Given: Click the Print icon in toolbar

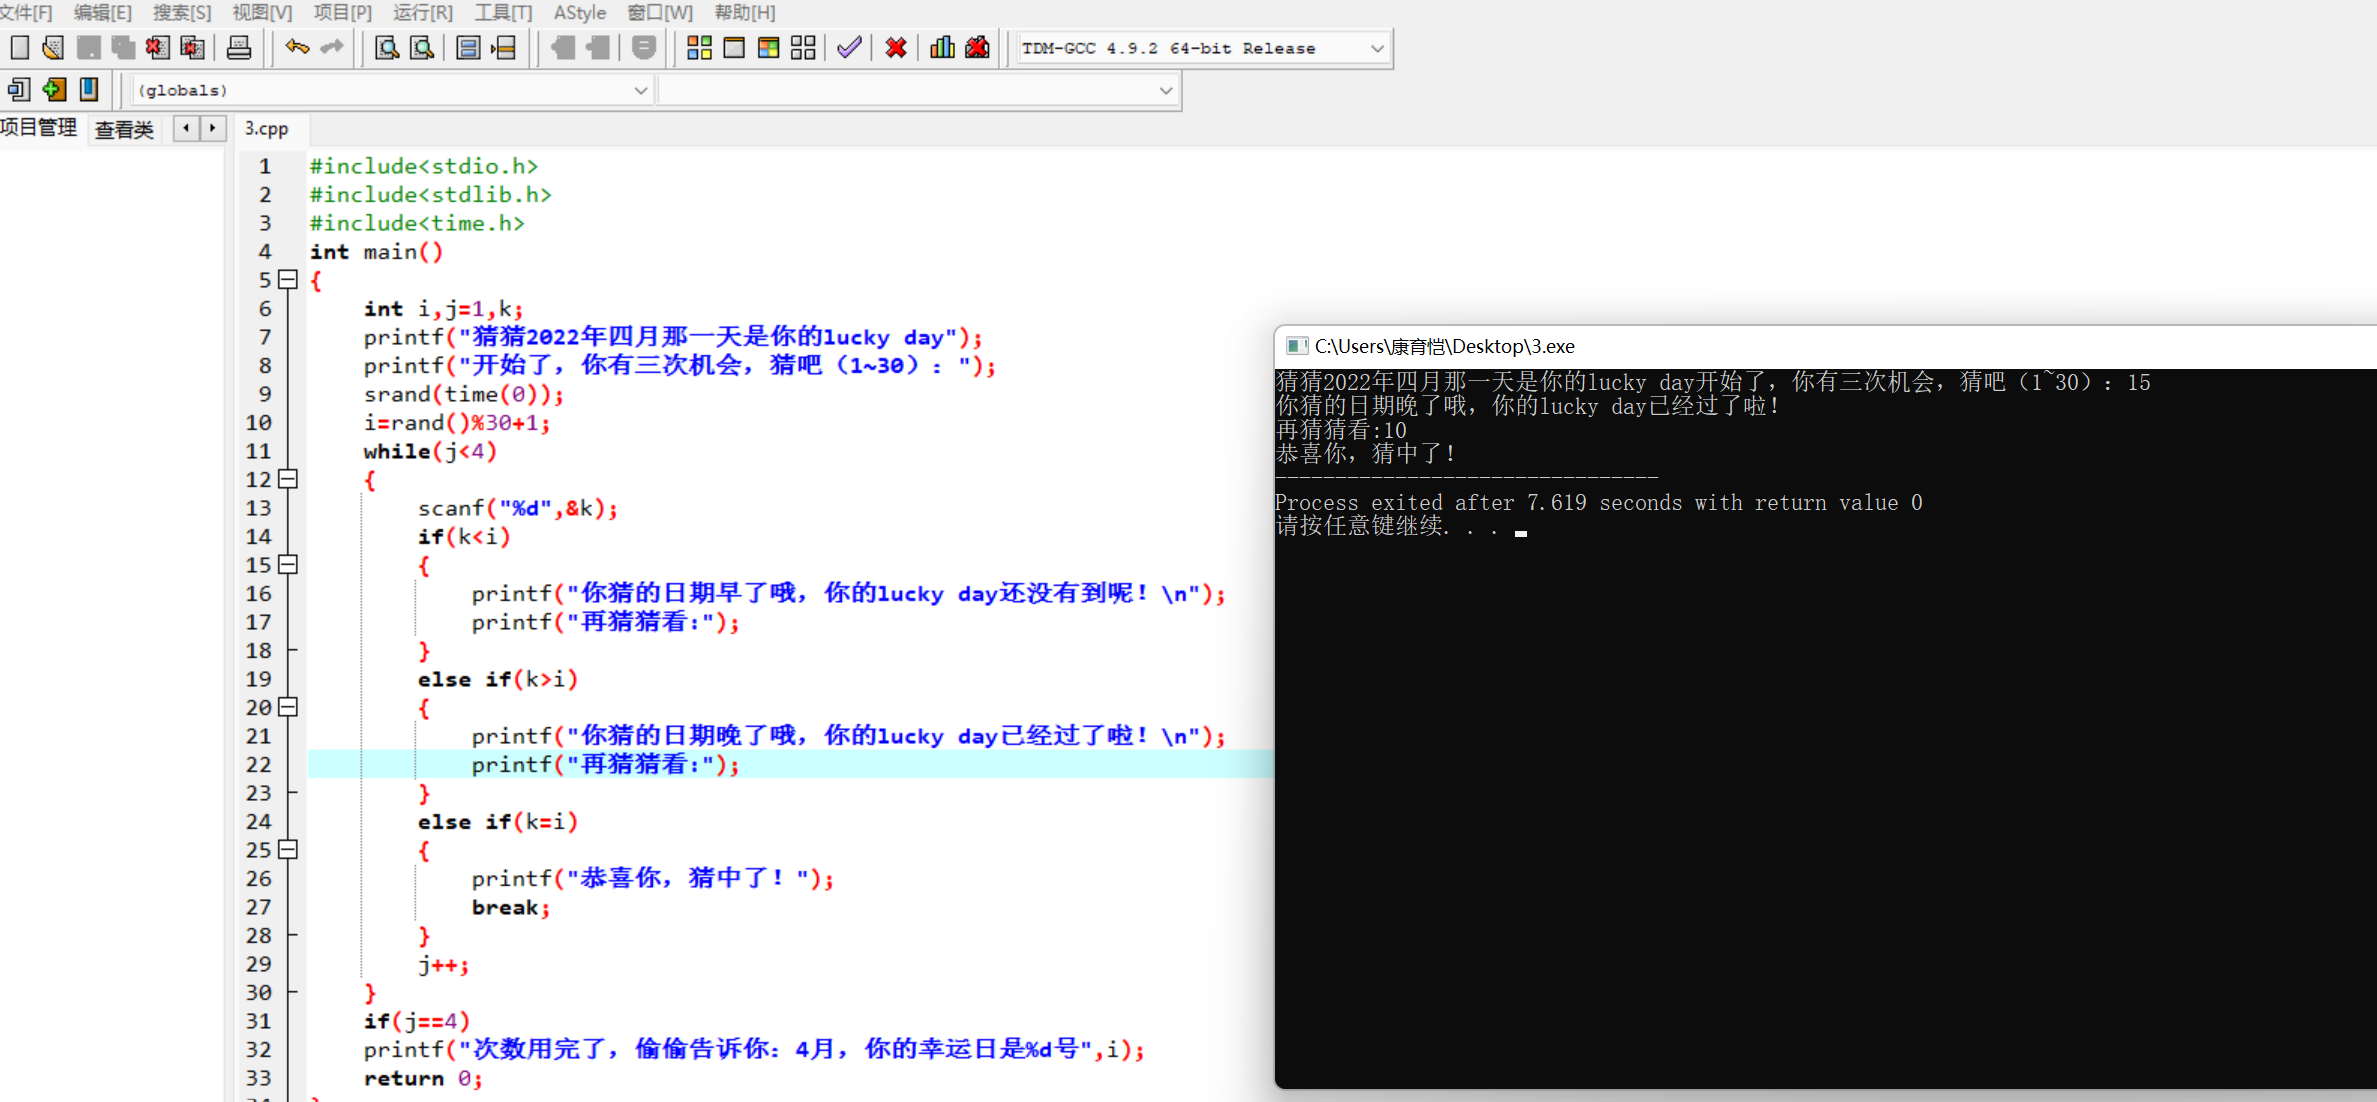Looking at the screenshot, I should click(x=238, y=47).
